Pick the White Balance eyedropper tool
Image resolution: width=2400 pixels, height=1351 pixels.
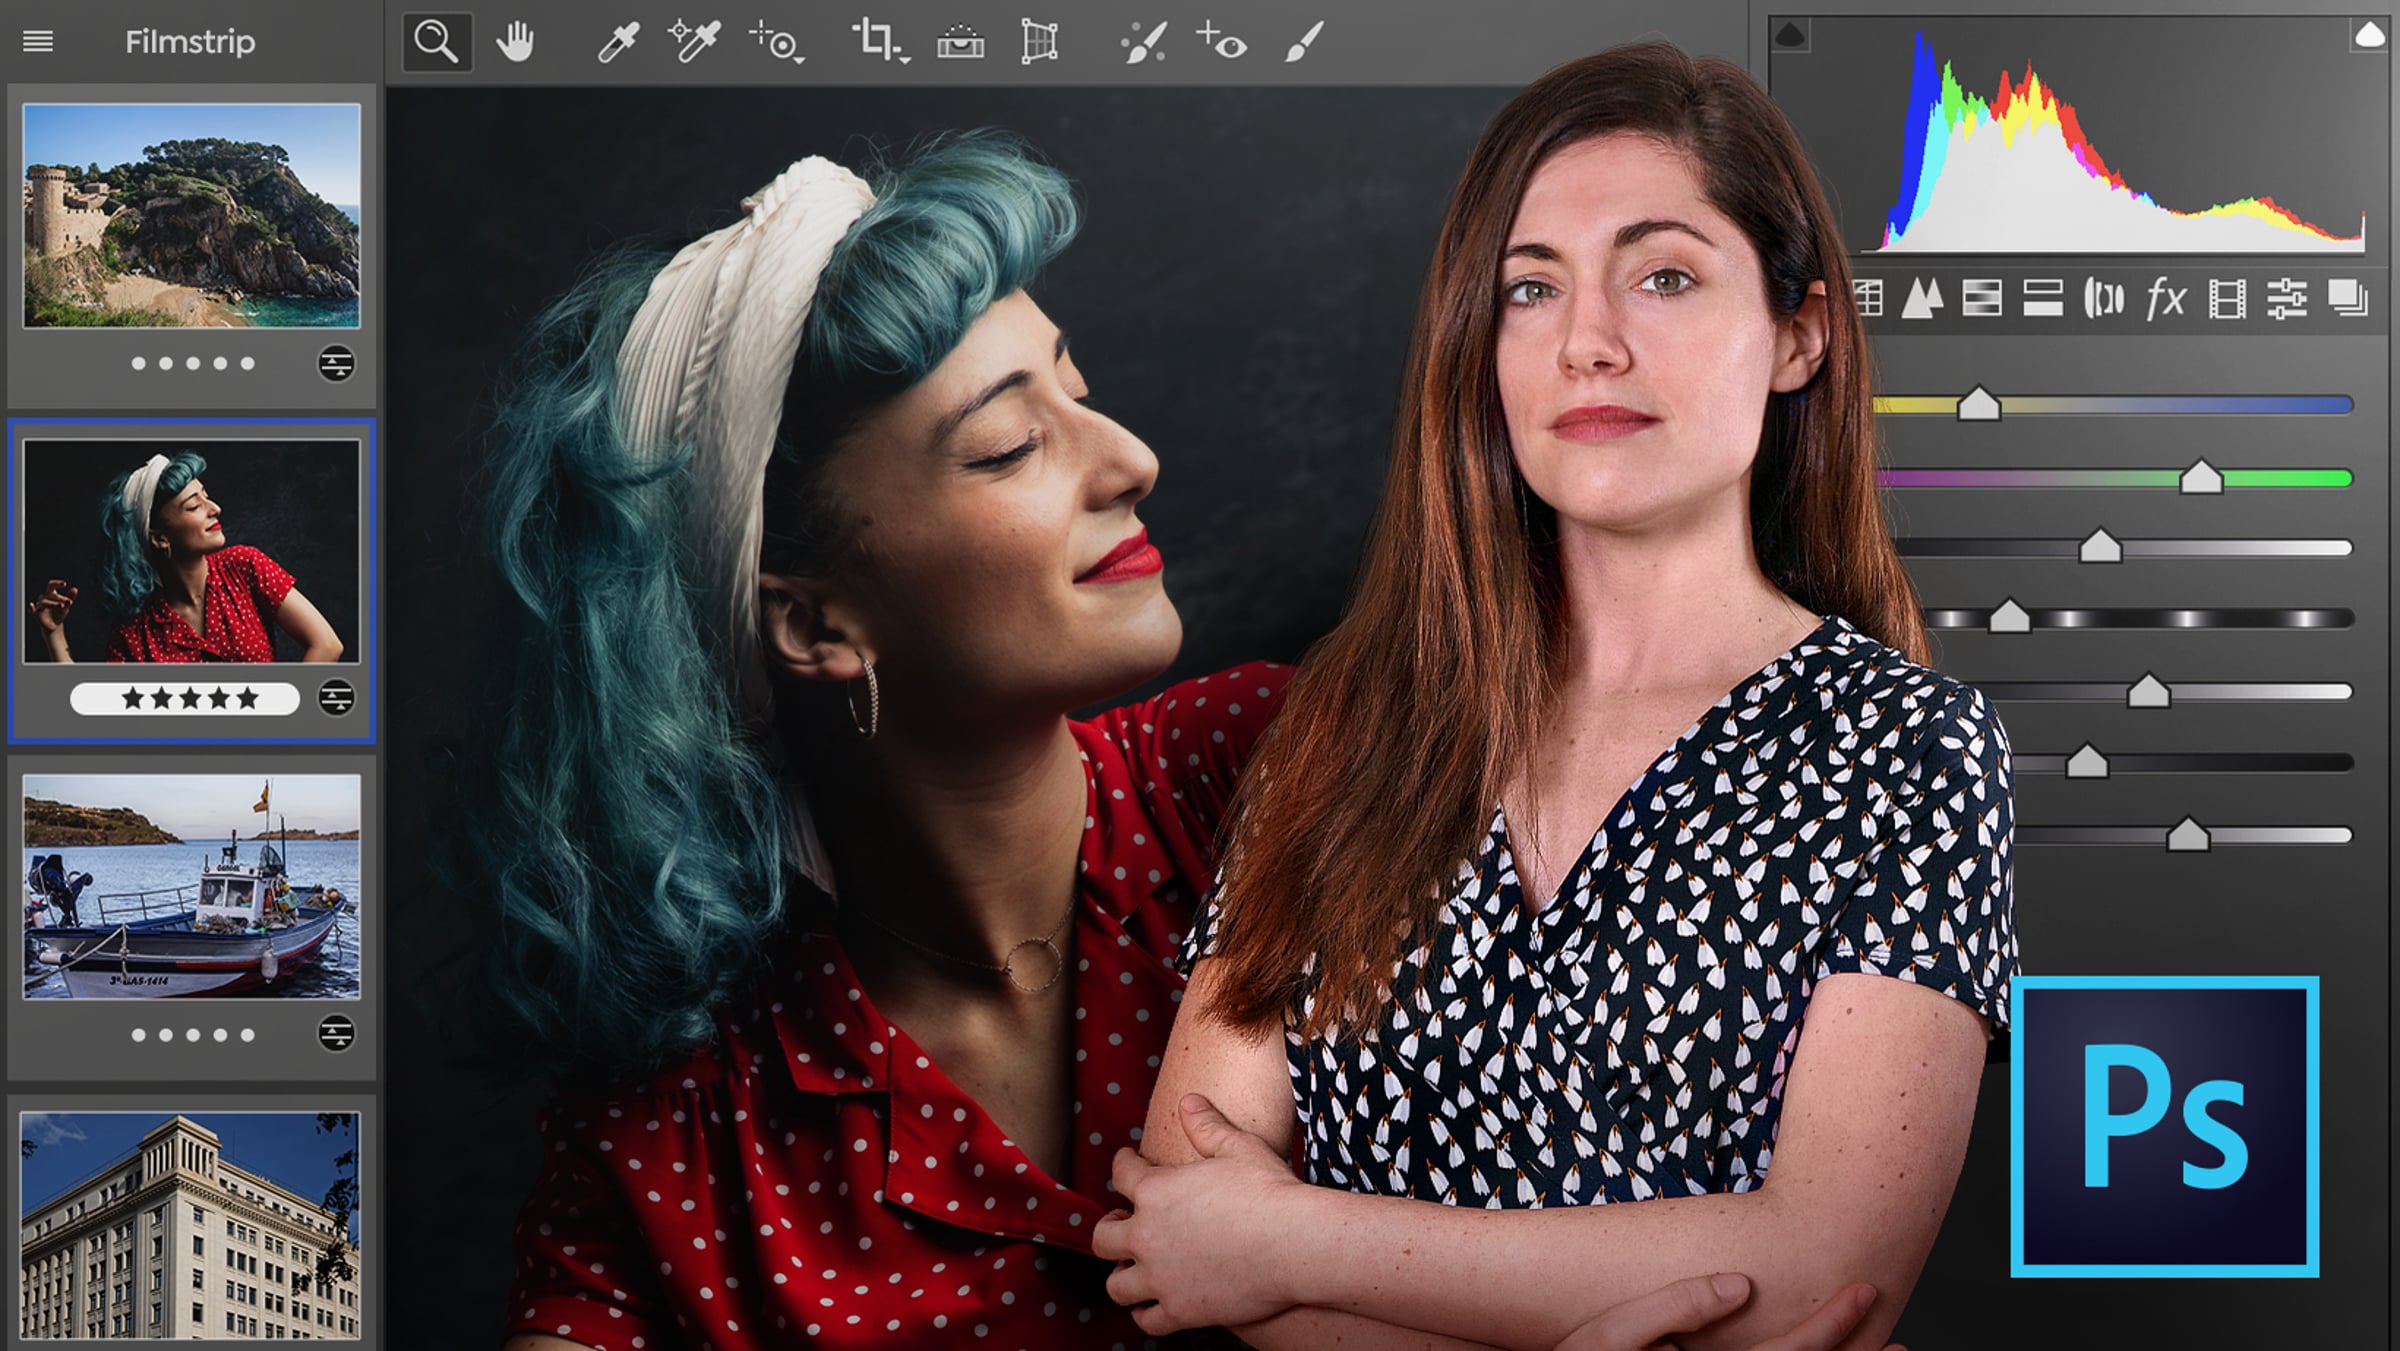(x=618, y=43)
